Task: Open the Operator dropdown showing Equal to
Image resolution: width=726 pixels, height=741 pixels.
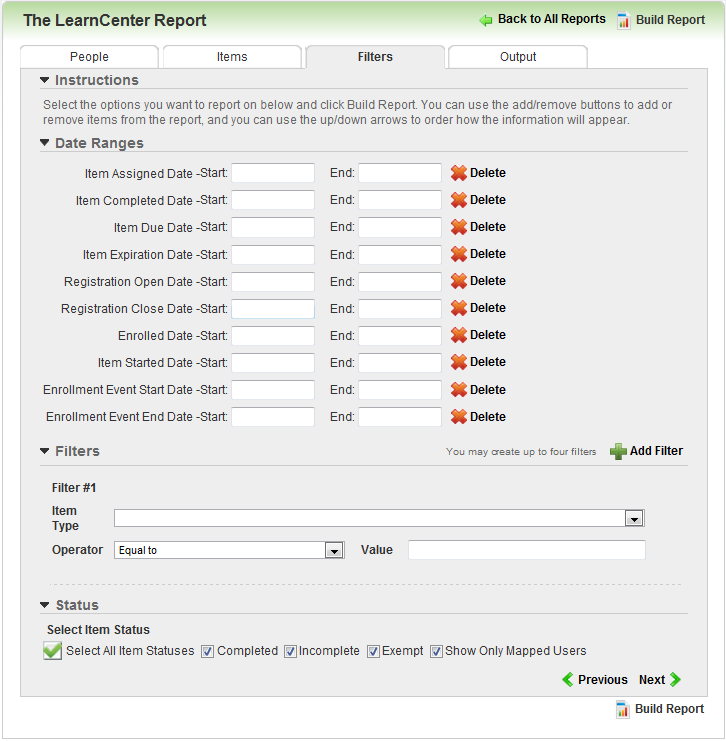Action: [x=334, y=551]
